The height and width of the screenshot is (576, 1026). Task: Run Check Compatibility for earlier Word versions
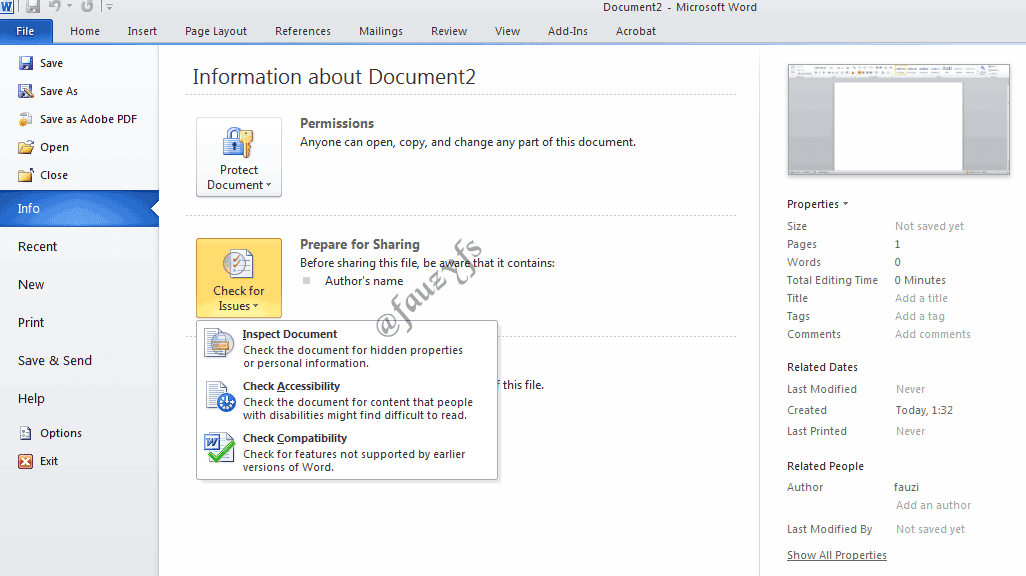click(x=294, y=438)
